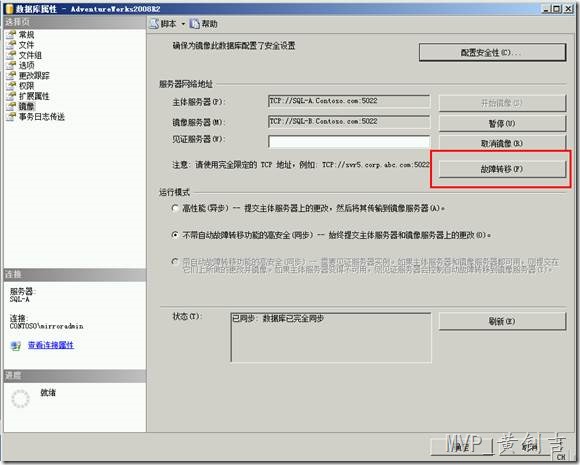Click the 就绪 progress status text

tap(48, 393)
